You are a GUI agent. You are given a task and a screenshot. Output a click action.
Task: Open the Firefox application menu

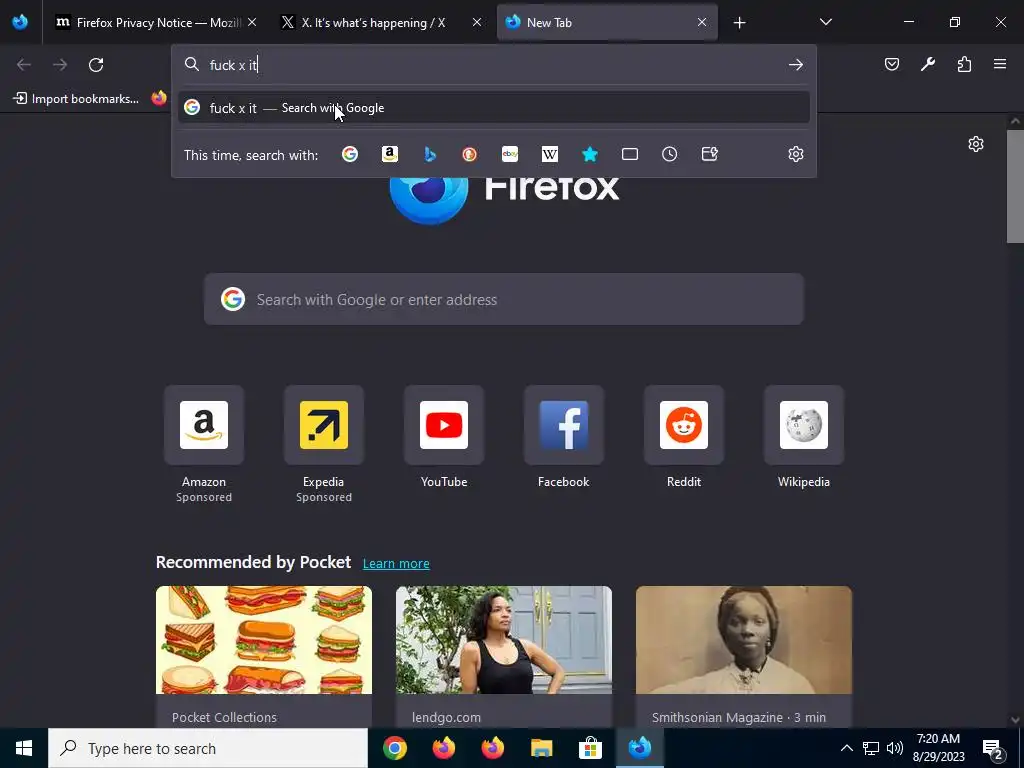click(x=1000, y=64)
